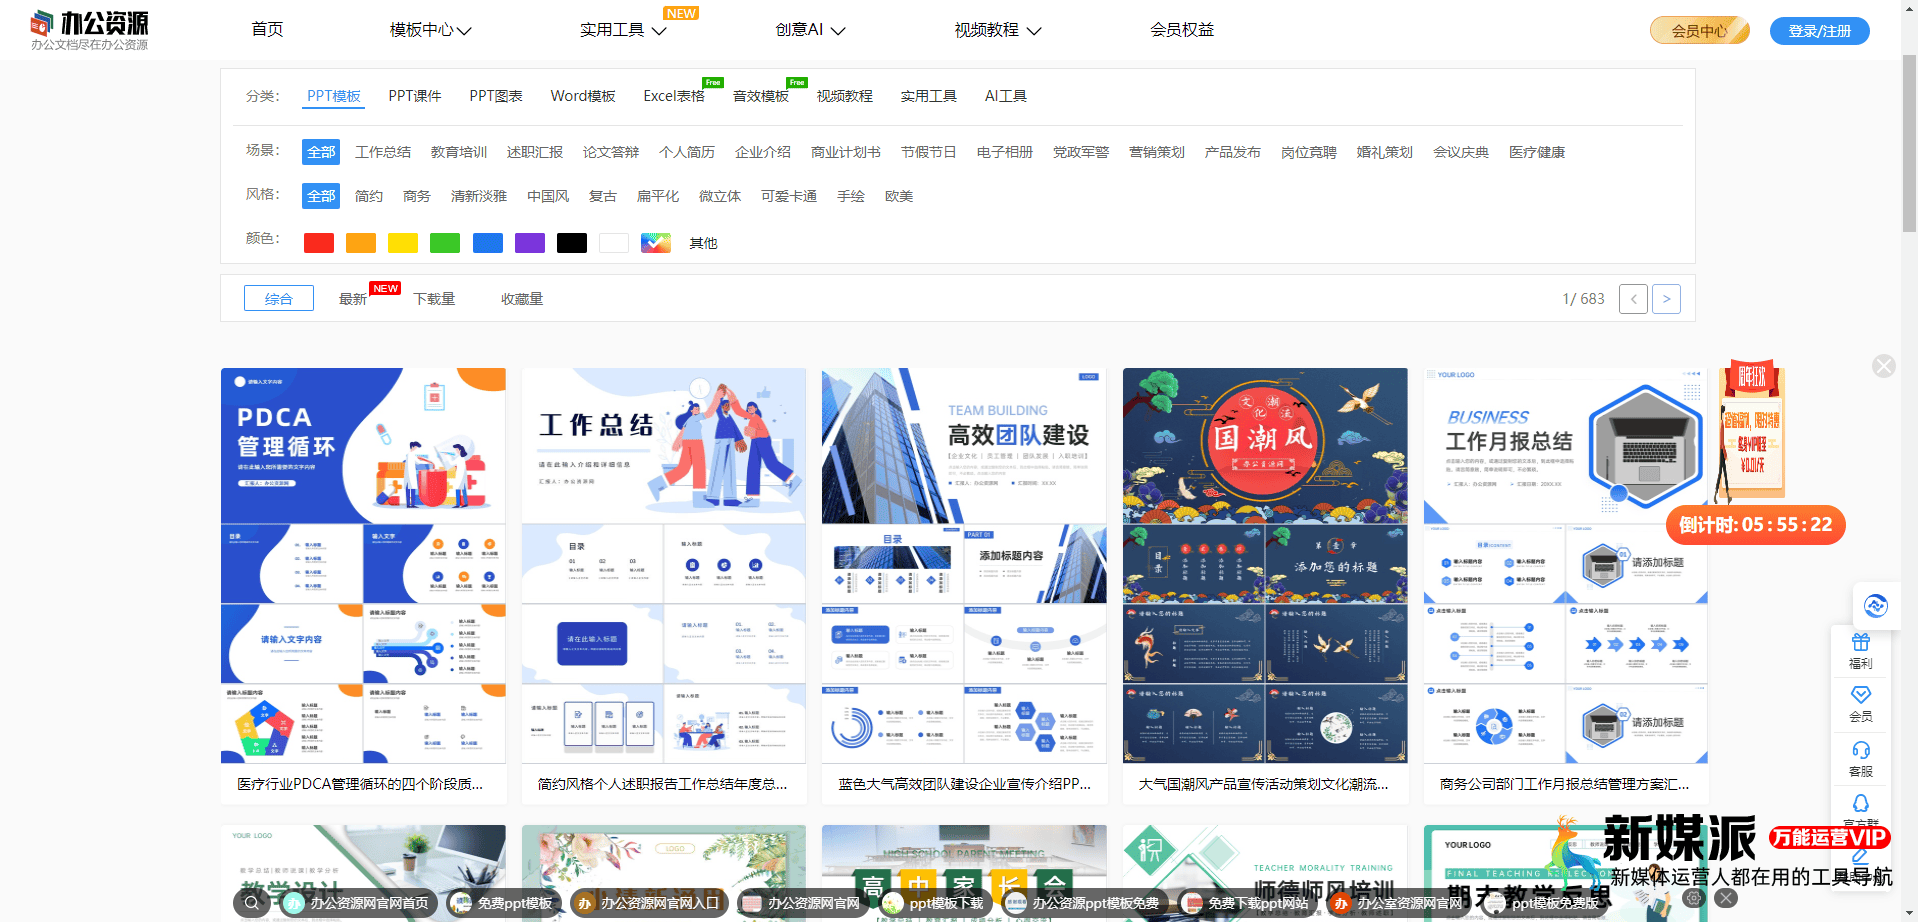Click the 会员 diamond icon in sidebar
Image resolution: width=1918 pixels, height=922 pixels.
(1861, 702)
